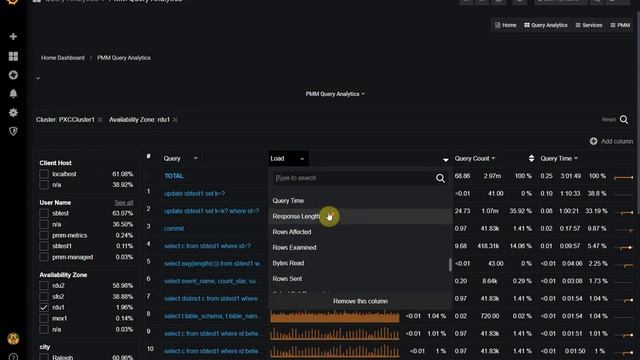This screenshot has width=640, height=360.
Task: Open the Alerting bell icon in sidebar
Action: [x=13, y=94]
